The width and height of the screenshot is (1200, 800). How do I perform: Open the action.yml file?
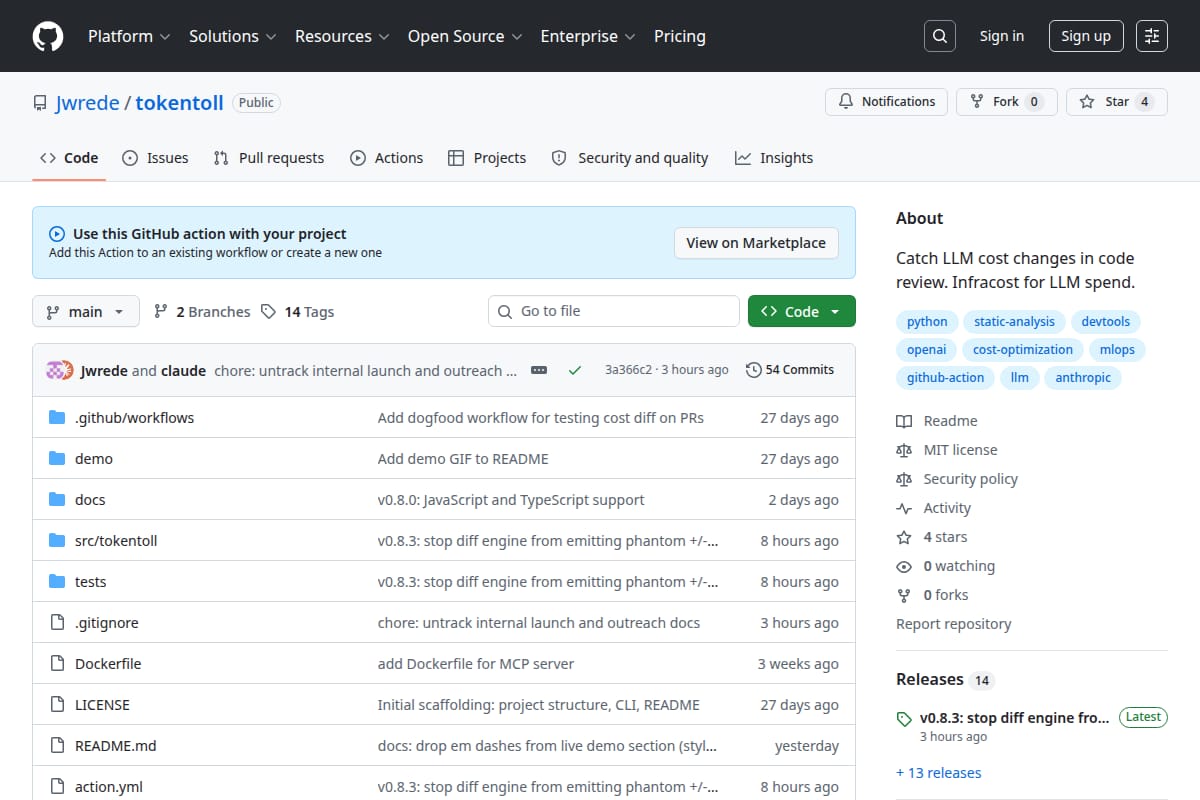(109, 787)
